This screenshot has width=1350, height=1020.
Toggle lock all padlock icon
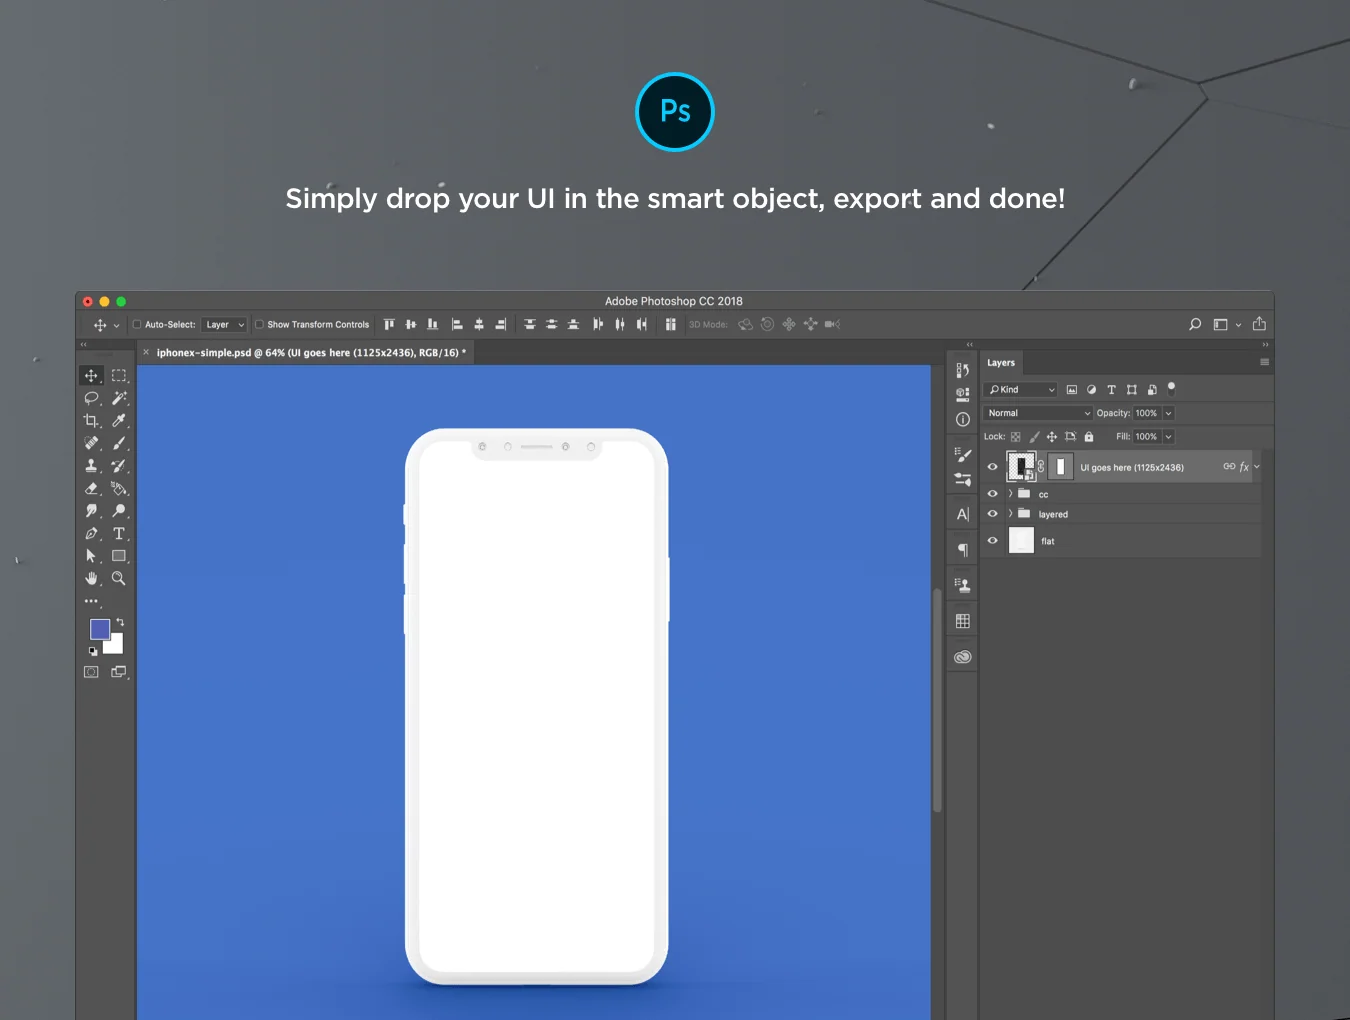click(x=1089, y=437)
